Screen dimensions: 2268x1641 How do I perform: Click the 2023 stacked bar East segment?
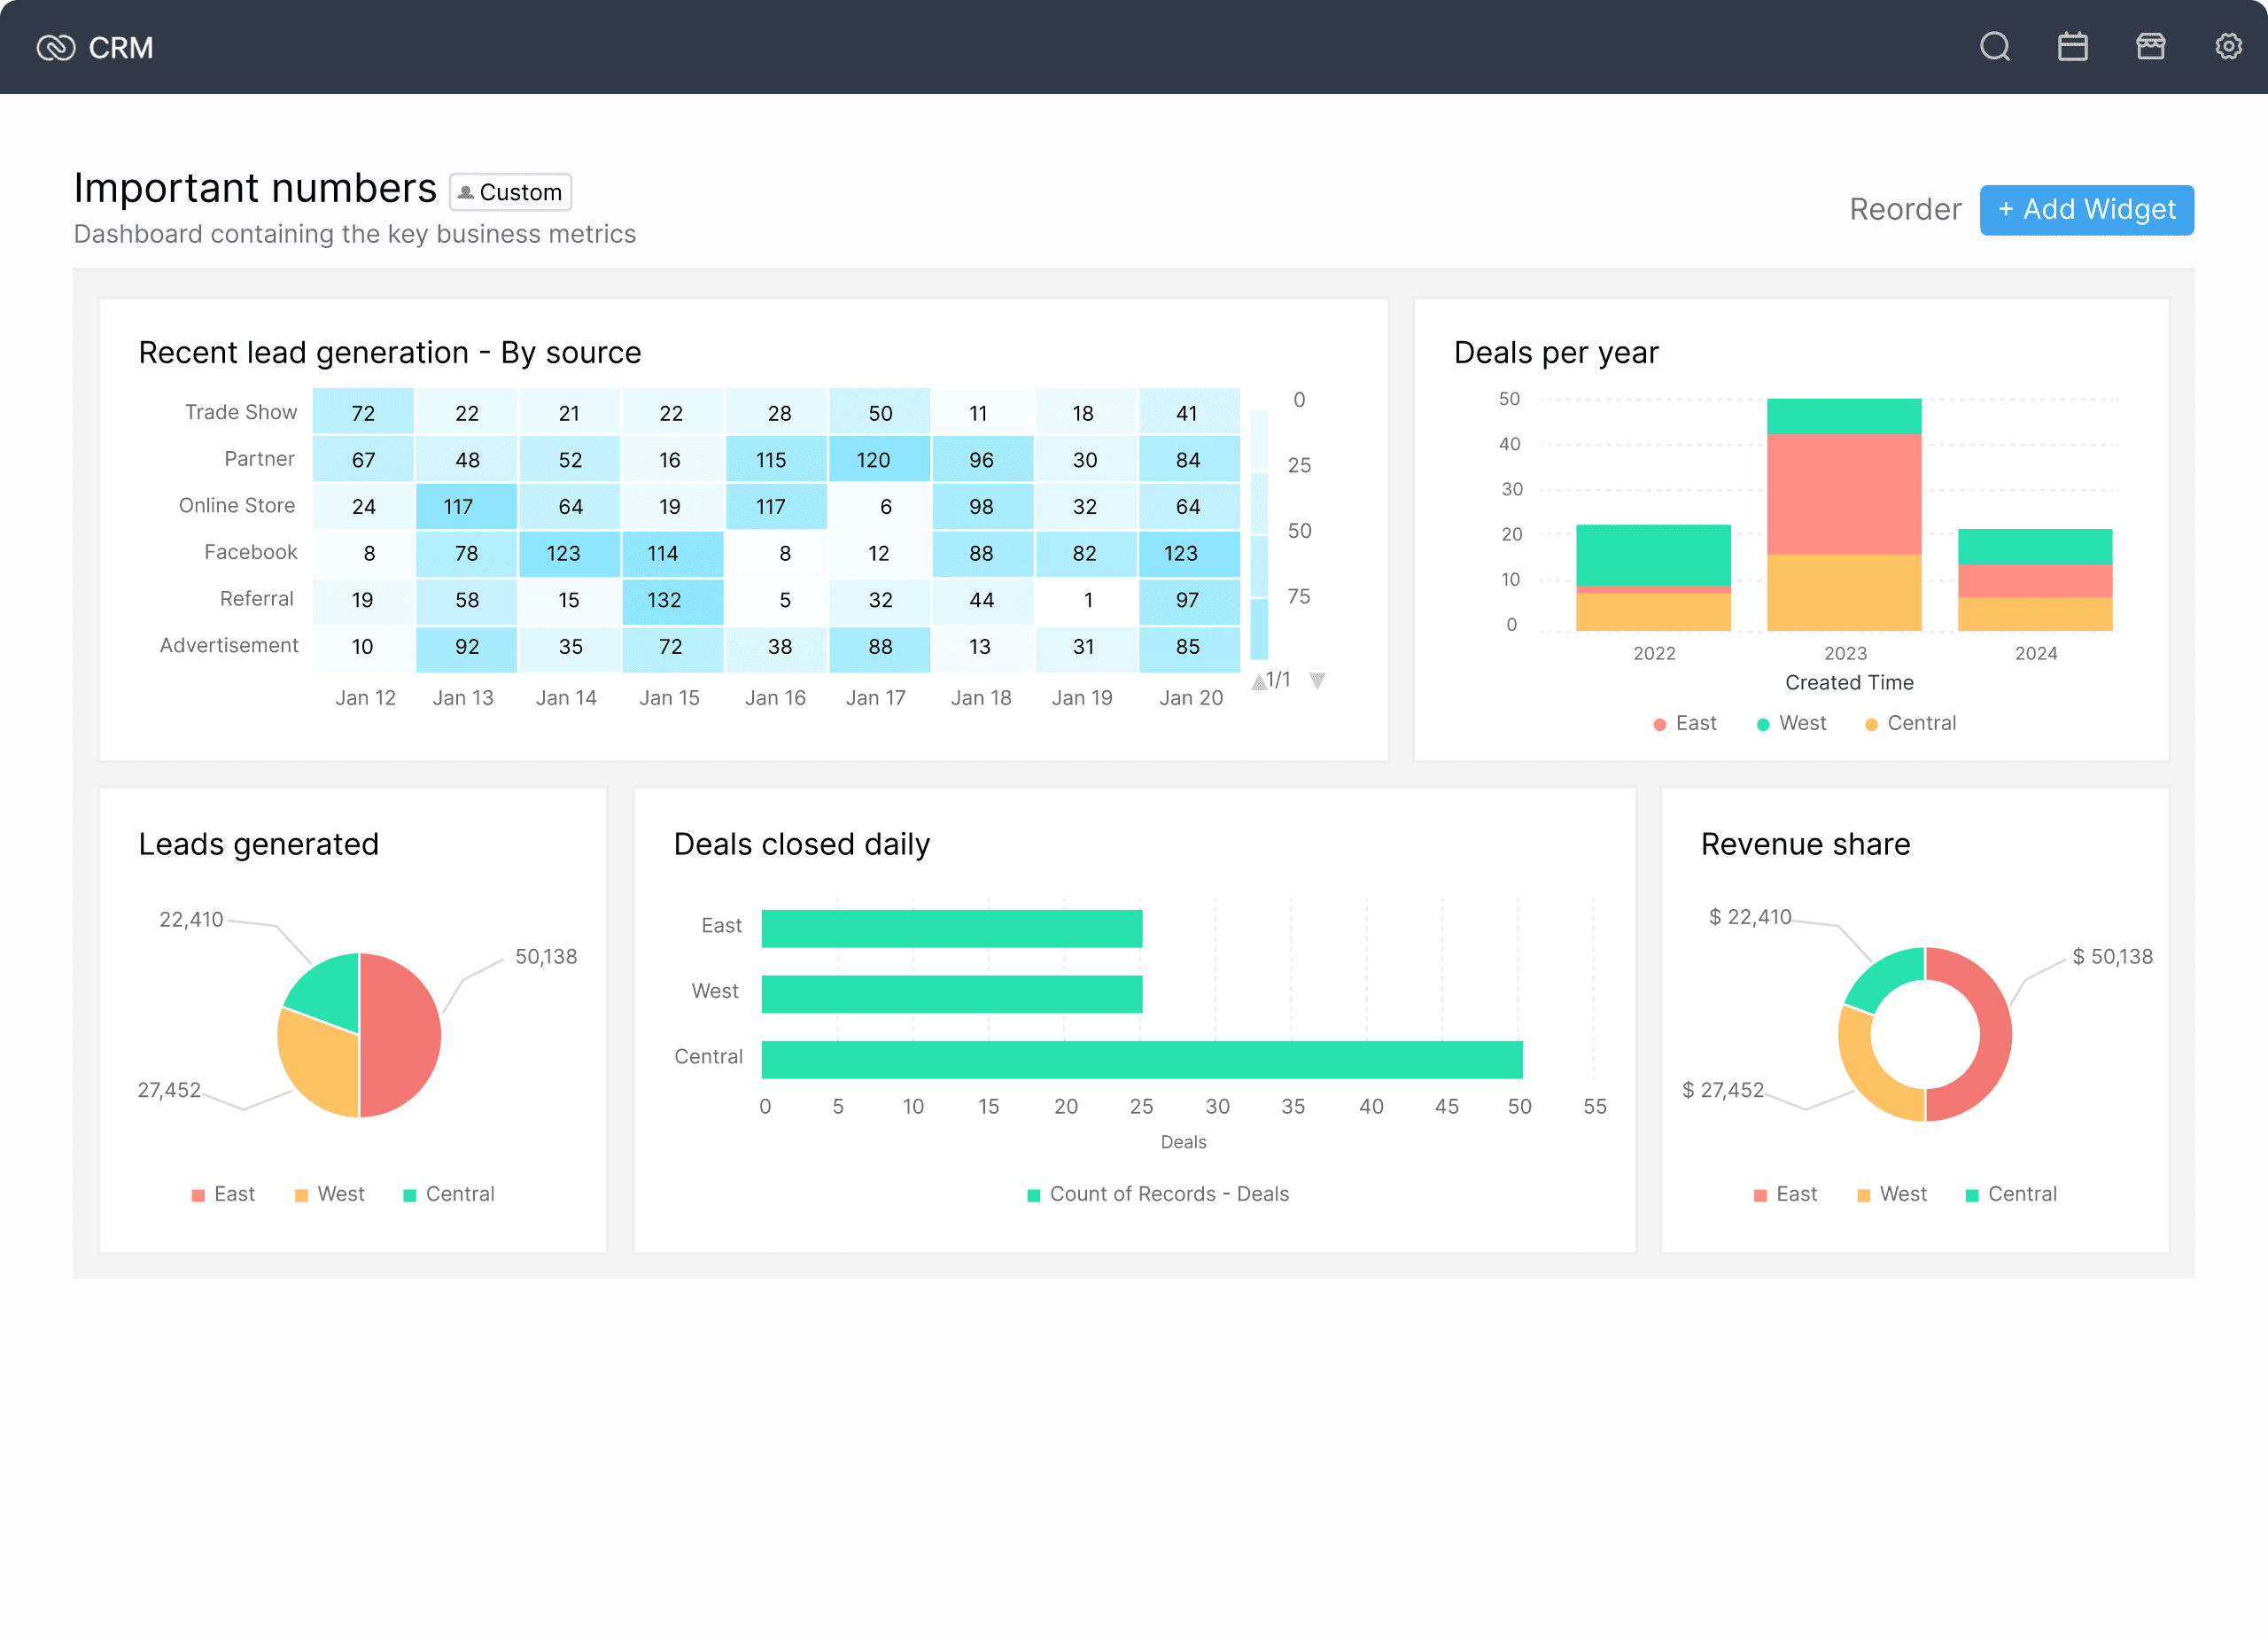[x=1844, y=494]
